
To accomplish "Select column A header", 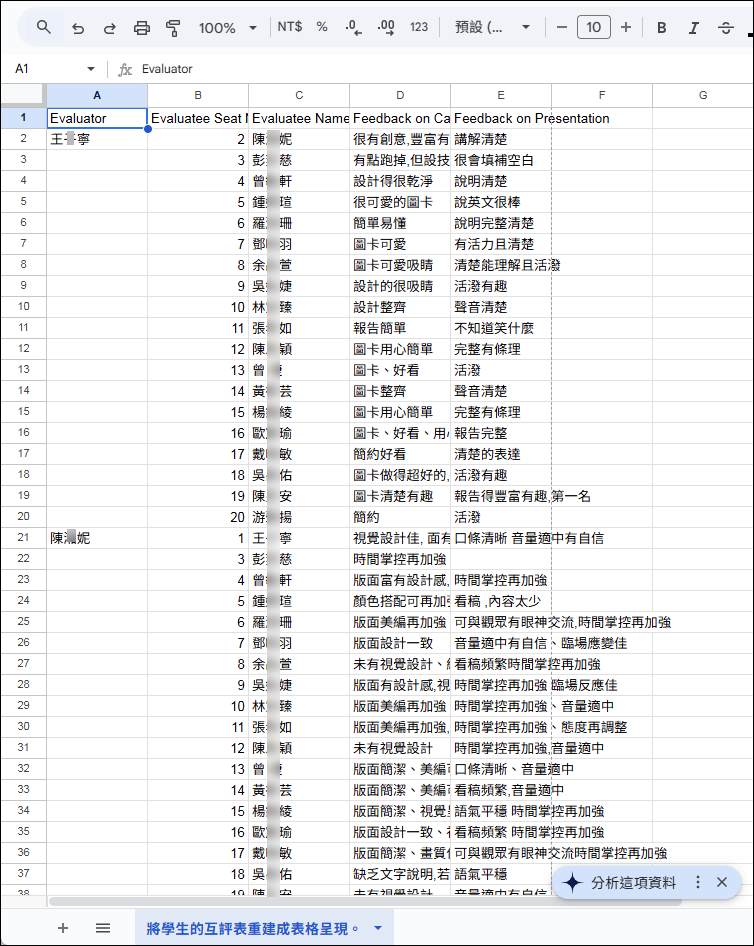I will [97, 95].
